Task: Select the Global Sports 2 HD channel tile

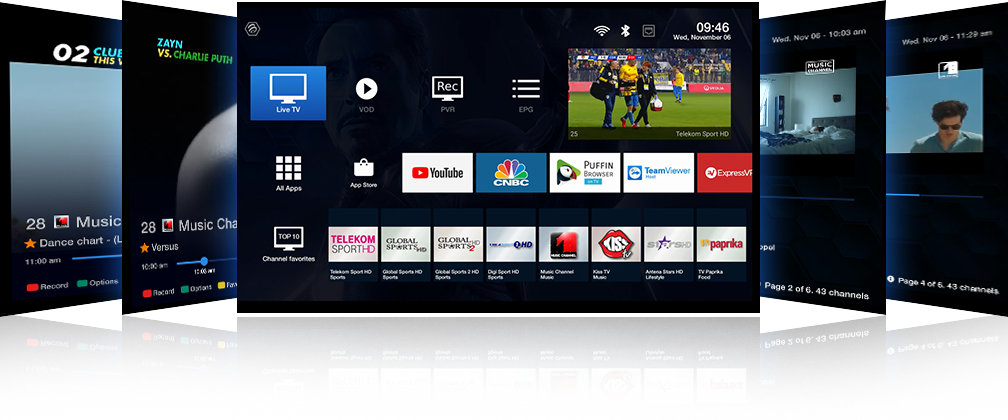Action: 458,244
